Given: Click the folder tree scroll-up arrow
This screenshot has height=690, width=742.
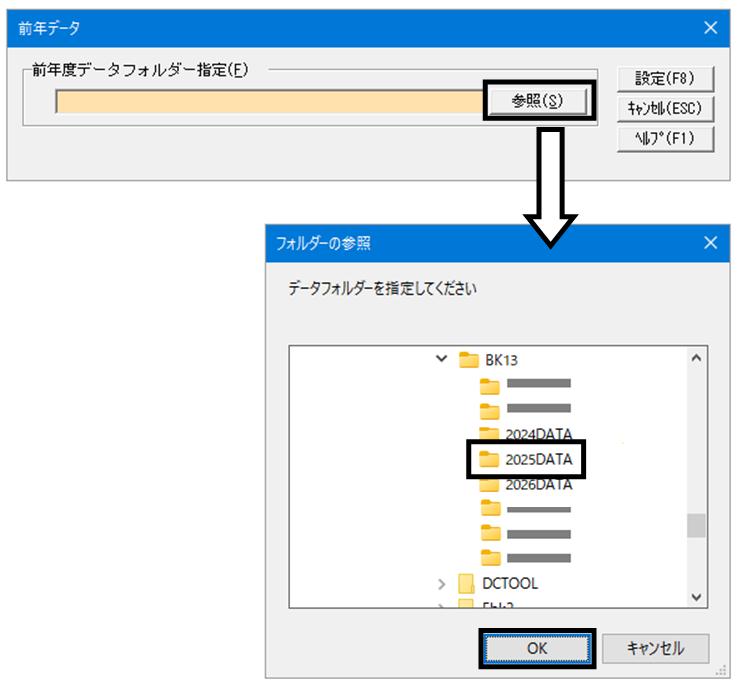Looking at the screenshot, I should coord(696,358).
